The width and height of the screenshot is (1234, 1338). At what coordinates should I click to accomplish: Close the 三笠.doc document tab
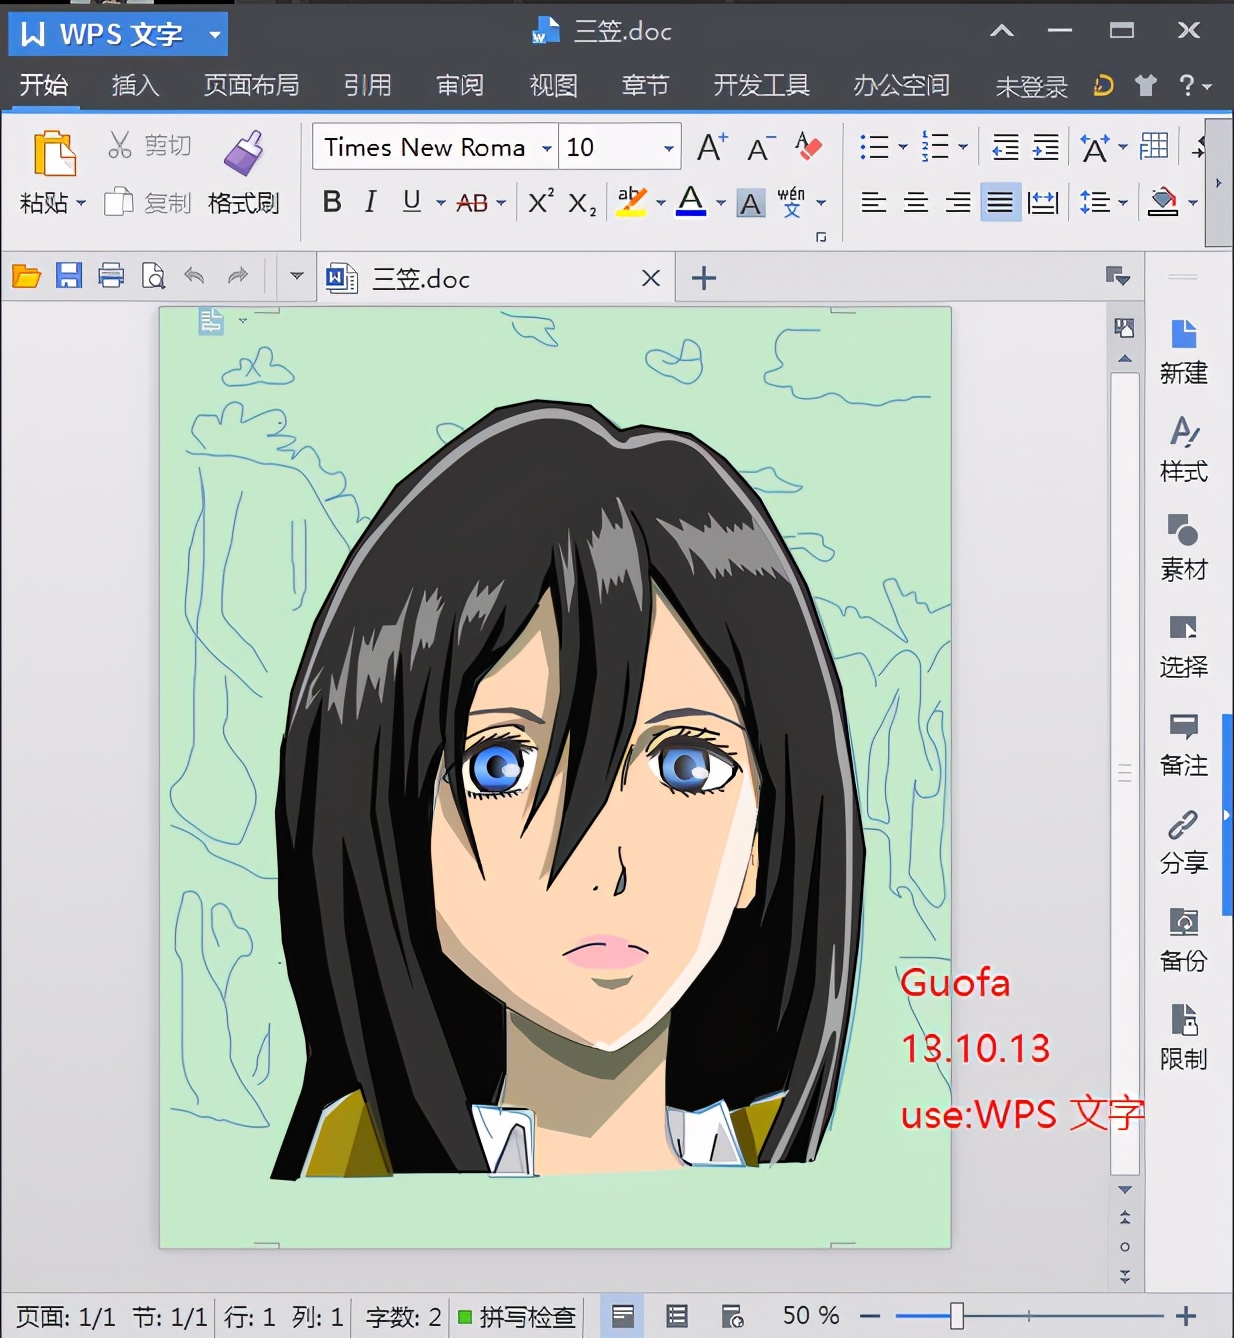(x=651, y=278)
